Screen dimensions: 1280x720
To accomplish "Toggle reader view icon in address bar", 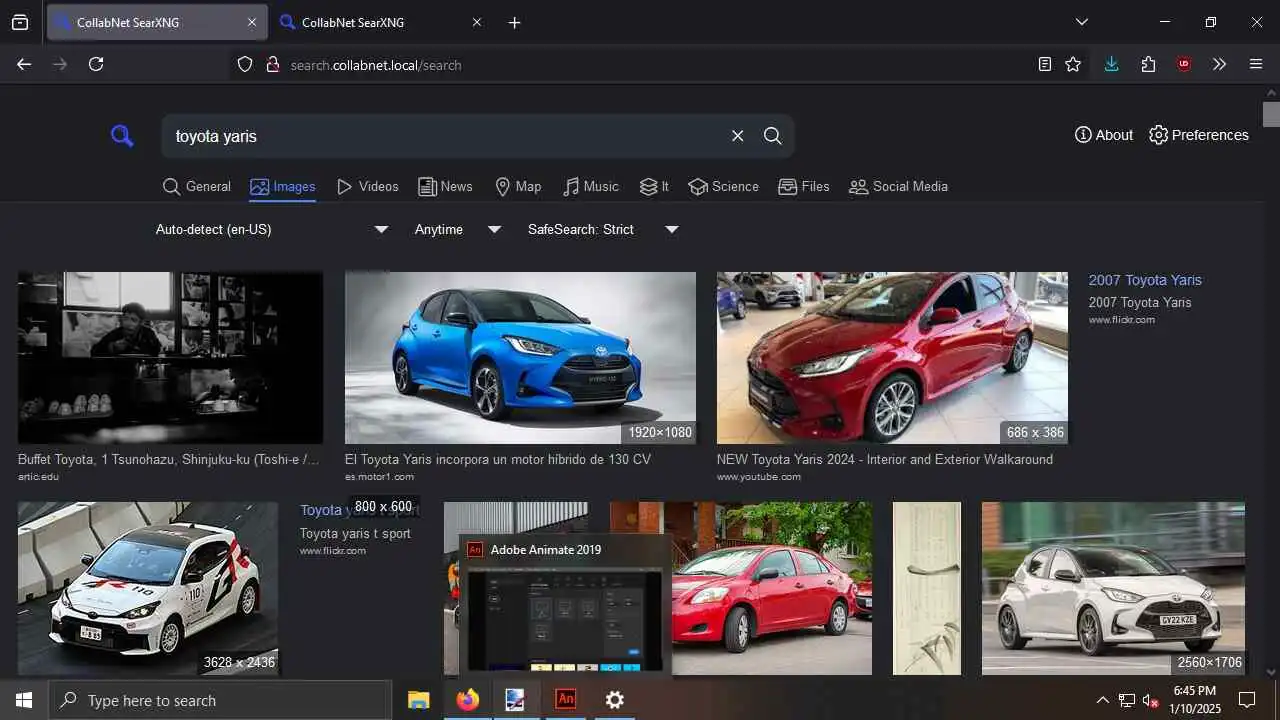I will [x=1044, y=64].
